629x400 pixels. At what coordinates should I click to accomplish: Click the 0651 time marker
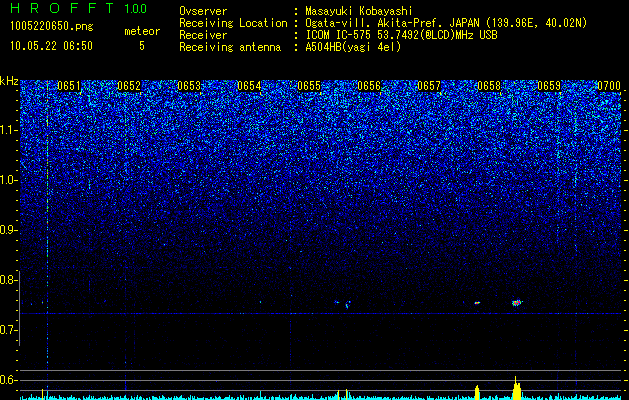[69, 86]
